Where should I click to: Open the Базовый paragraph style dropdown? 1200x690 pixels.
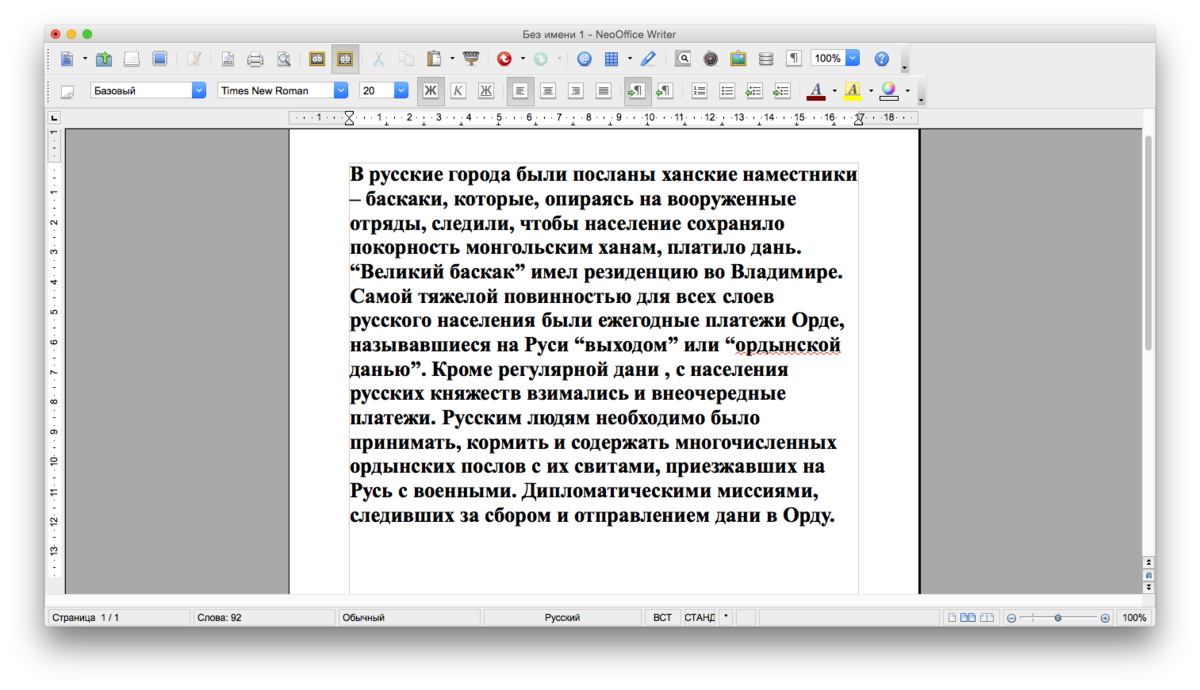pyautogui.click(x=198, y=91)
